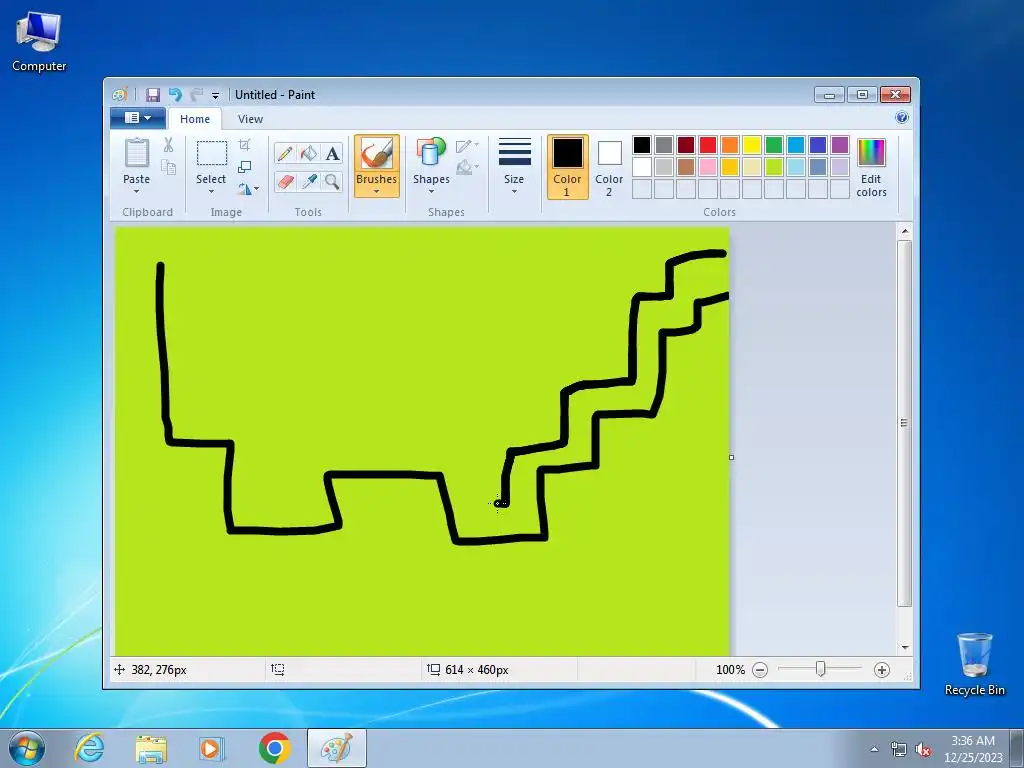This screenshot has width=1024, height=768.
Task: Click the Cut scissors icon
Action: click(x=168, y=145)
